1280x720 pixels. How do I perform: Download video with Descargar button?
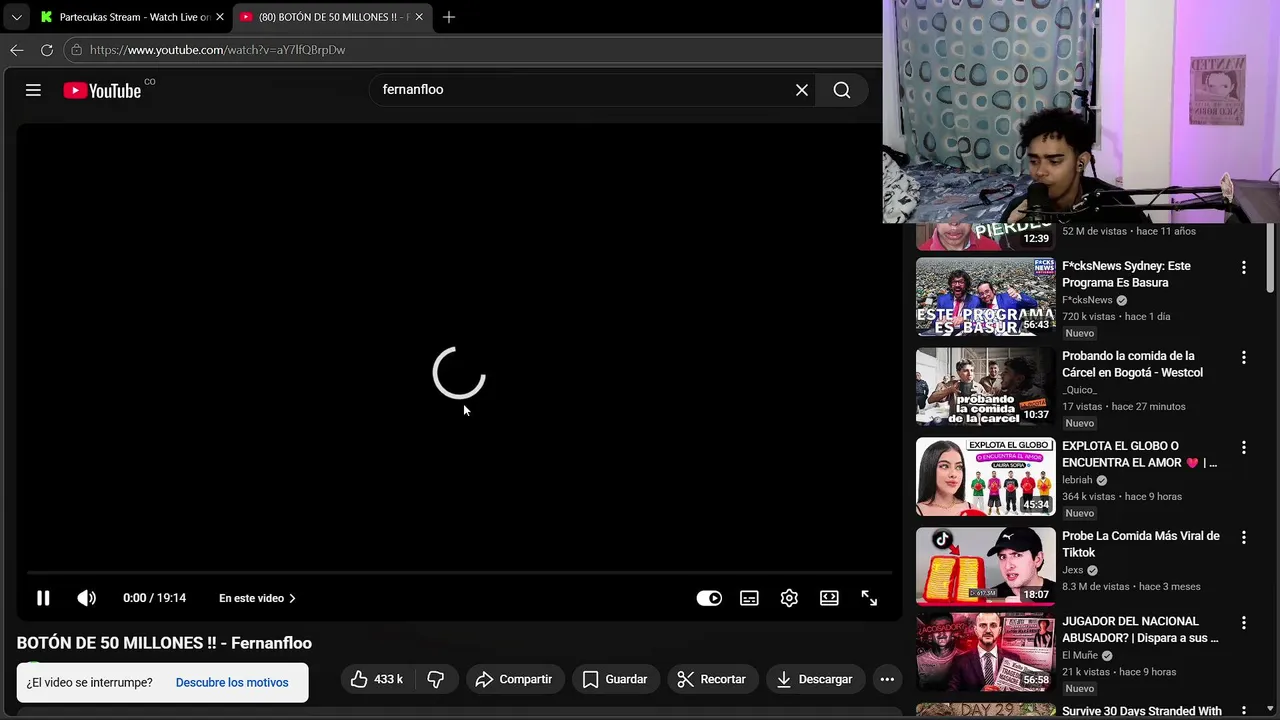(814, 679)
